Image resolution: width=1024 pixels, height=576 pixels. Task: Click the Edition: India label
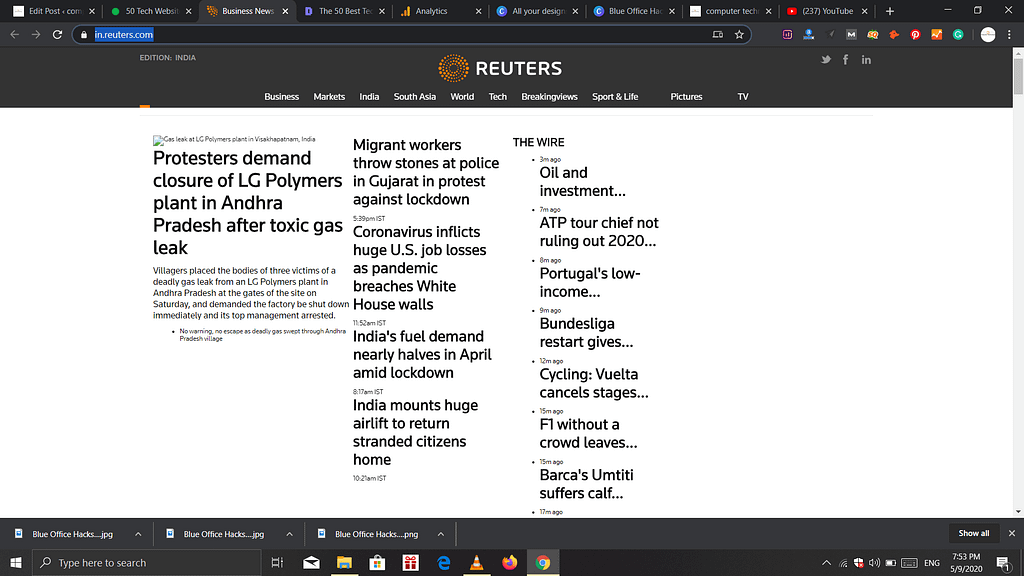coord(167,57)
